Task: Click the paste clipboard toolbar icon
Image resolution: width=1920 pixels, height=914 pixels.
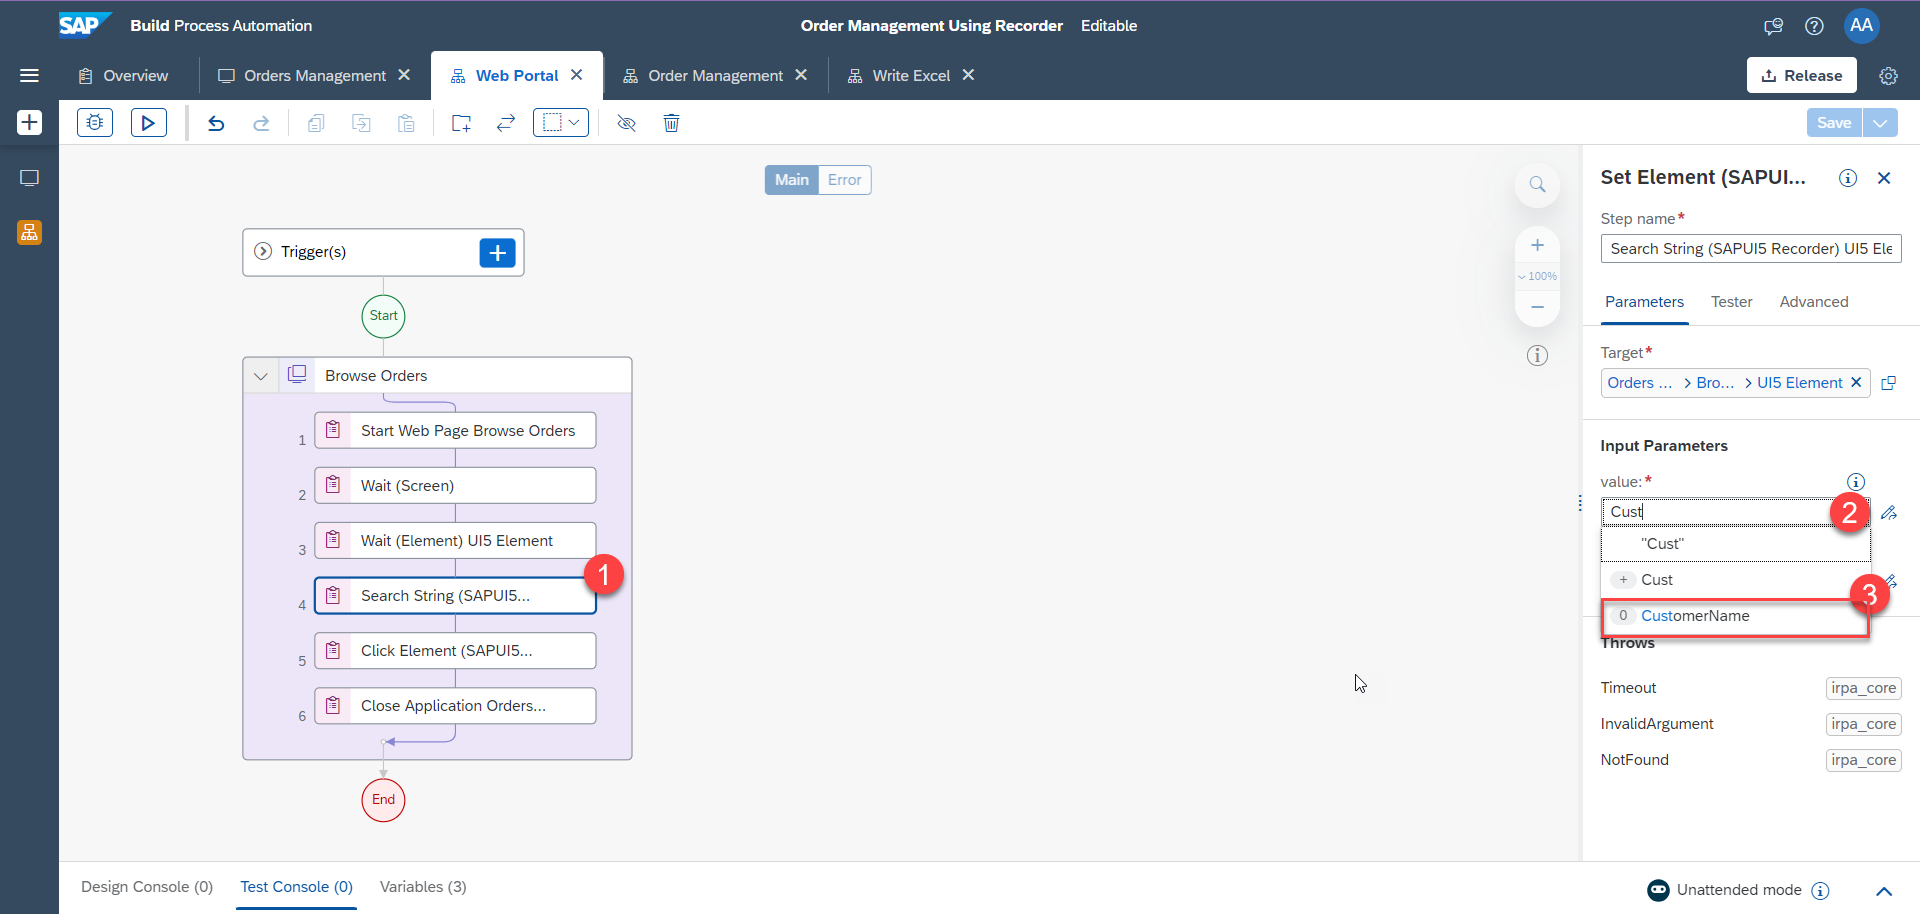Action: coord(406,123)
